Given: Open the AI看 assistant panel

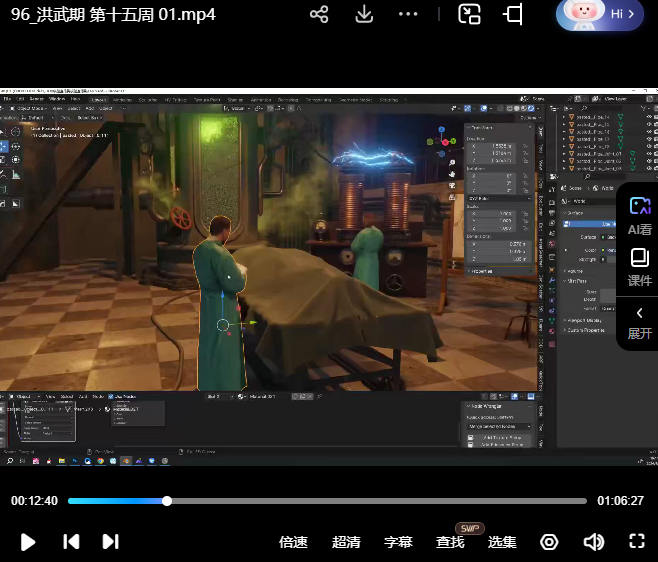Looking at the screenshot, I should 639,214.
